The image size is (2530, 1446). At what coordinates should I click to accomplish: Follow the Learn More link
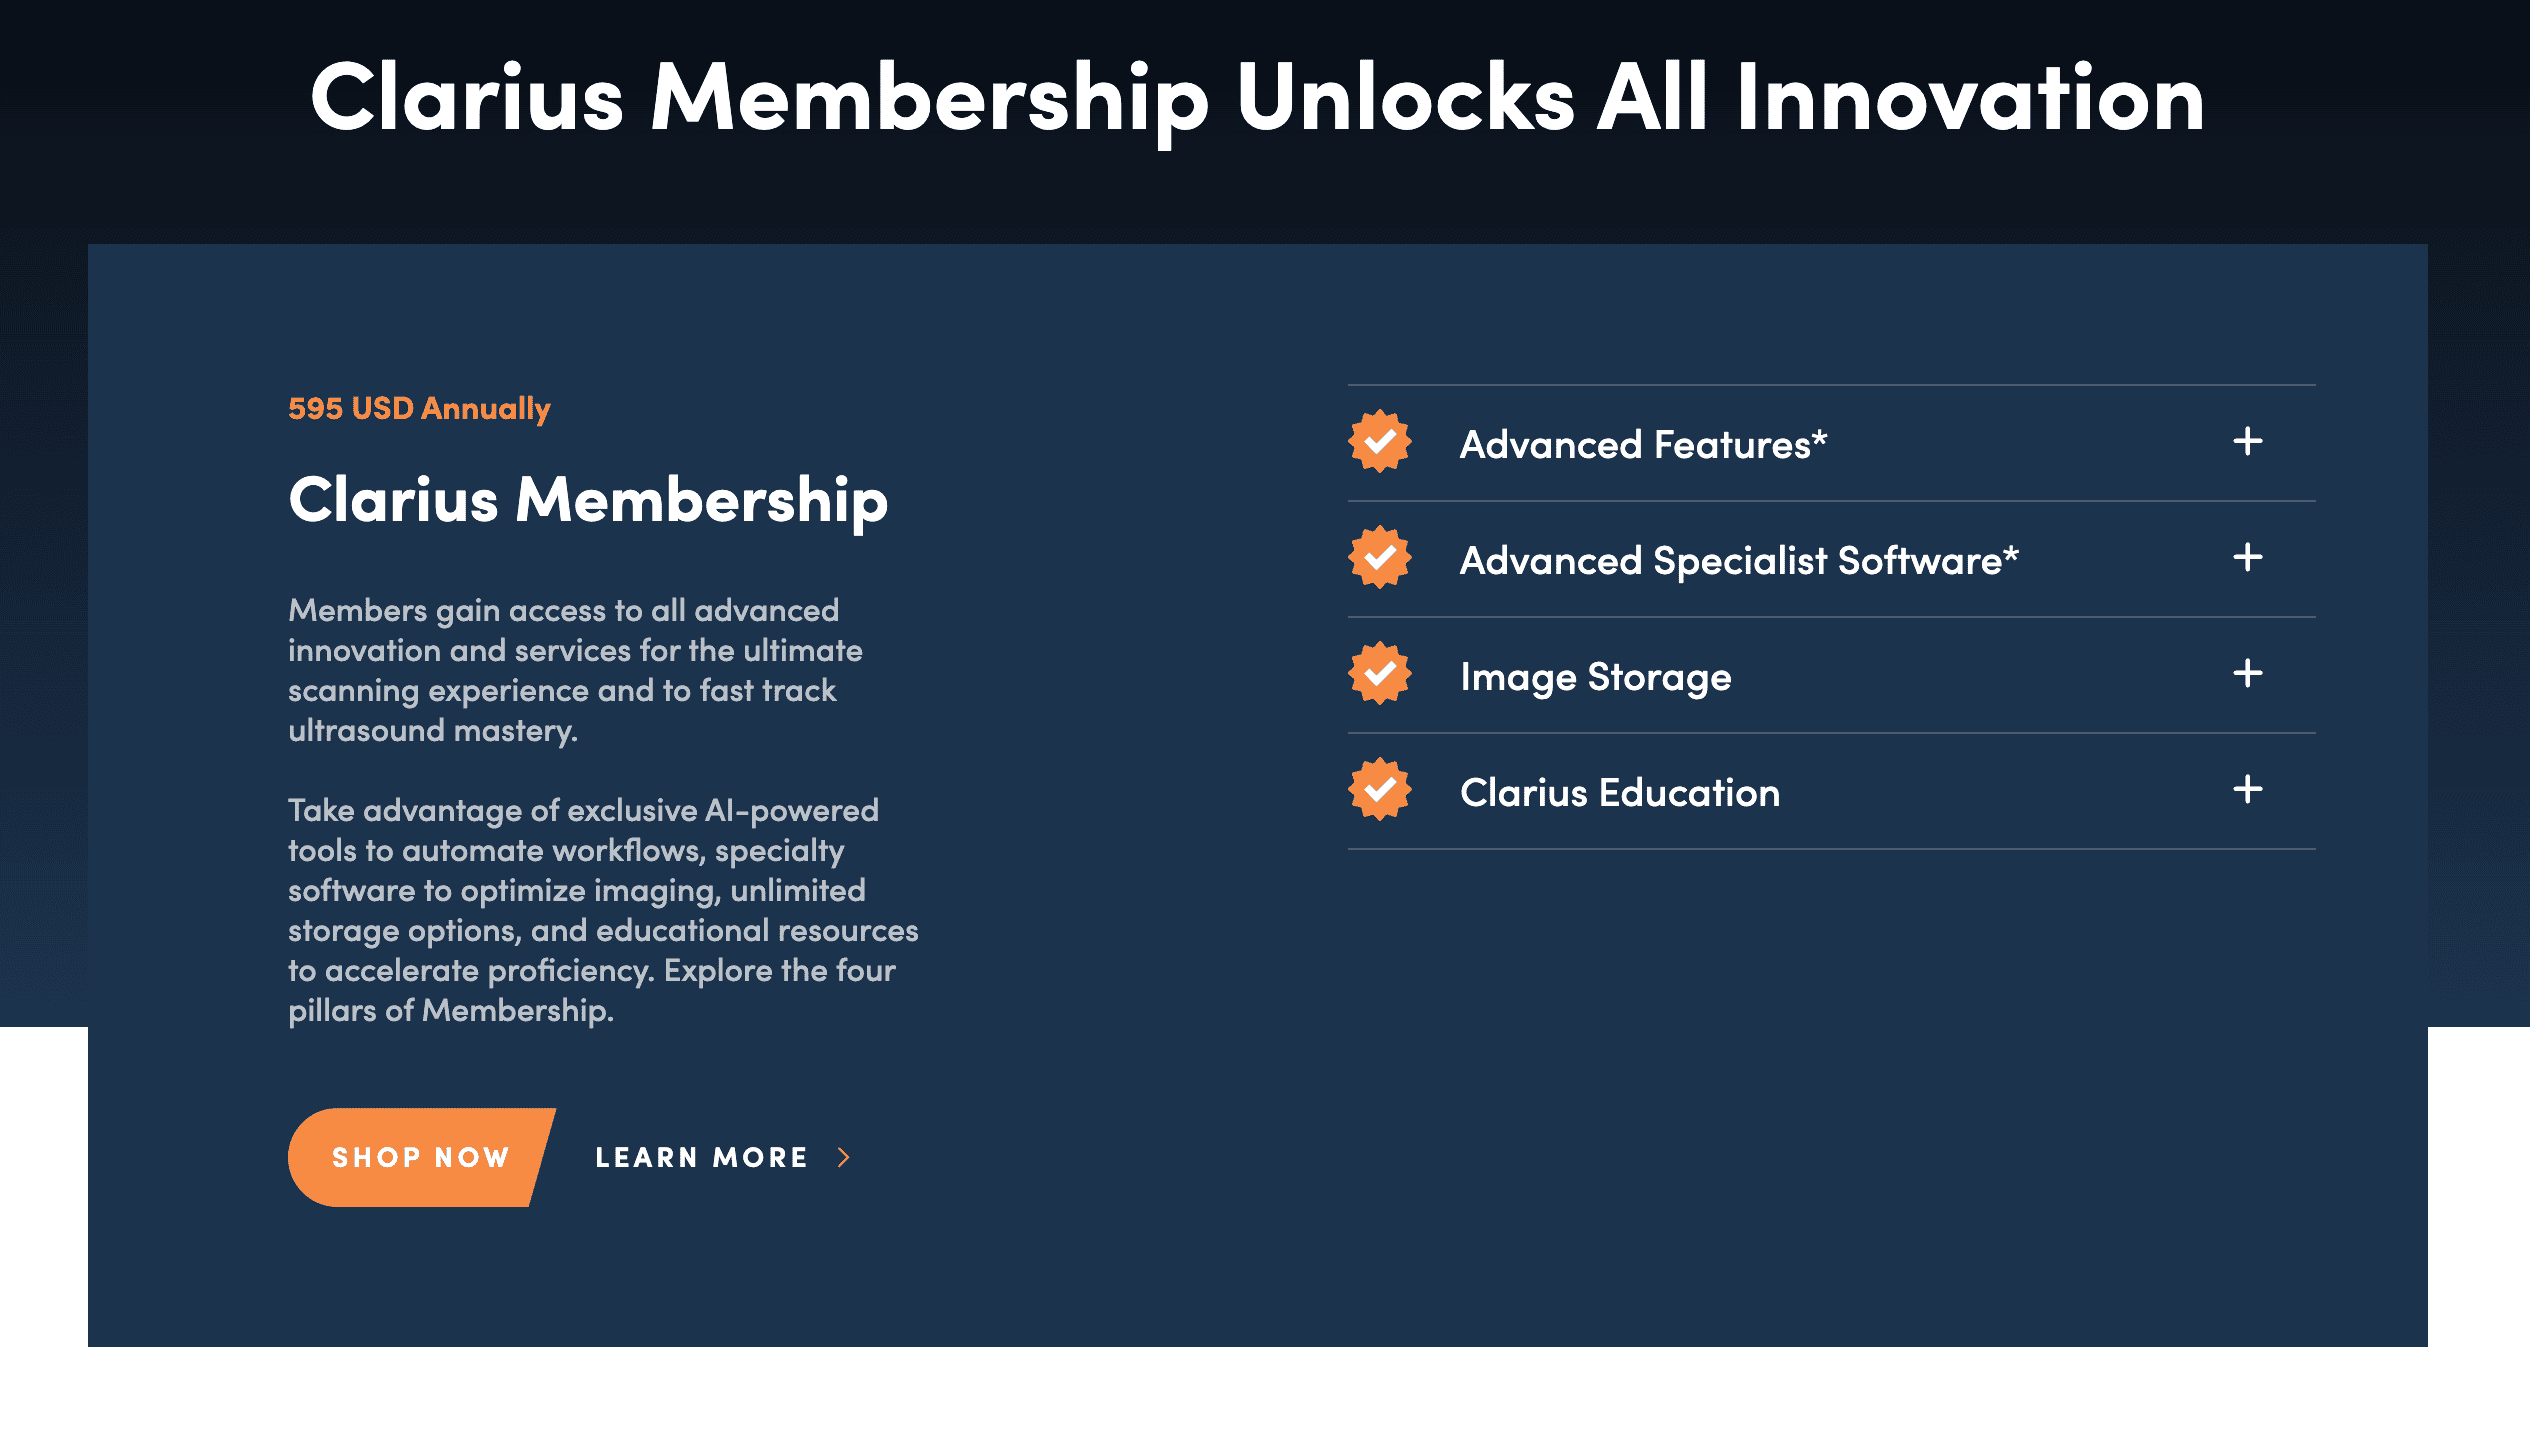pos(701,1158)
